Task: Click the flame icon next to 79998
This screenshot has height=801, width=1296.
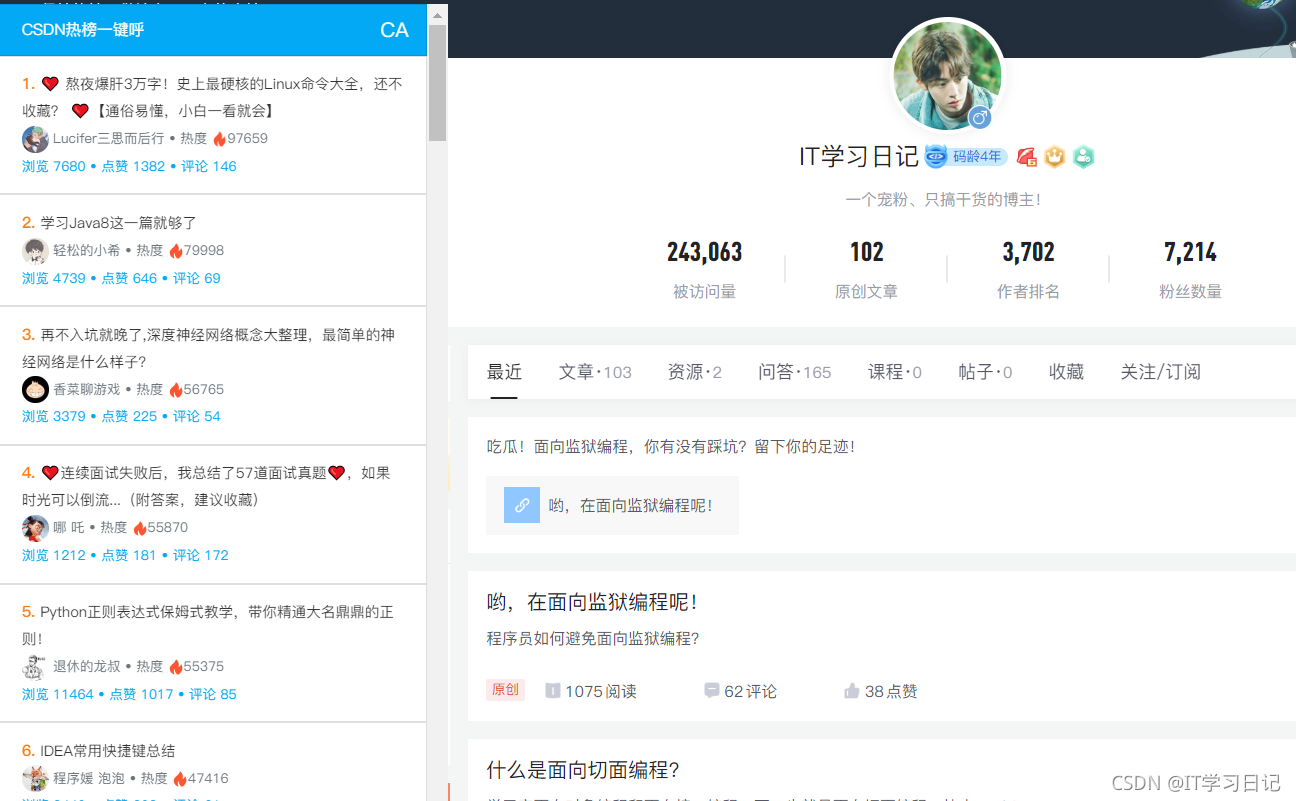Action: (175, 250)
